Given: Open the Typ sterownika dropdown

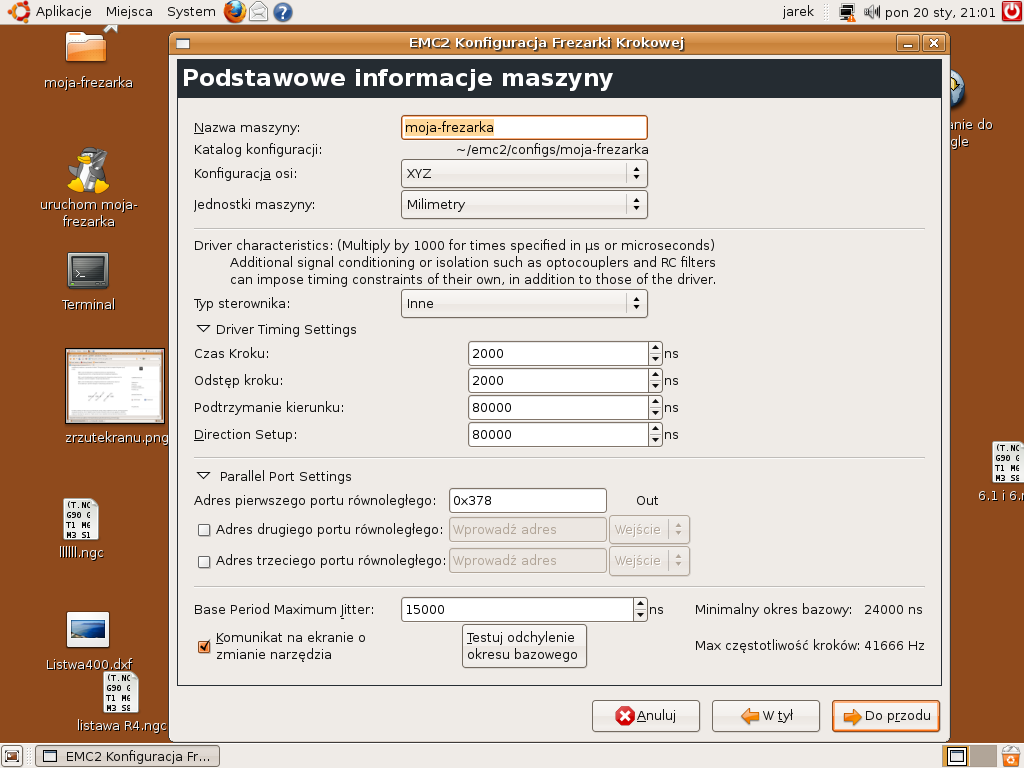Looking at the screenshot, I should coord(524,304).
